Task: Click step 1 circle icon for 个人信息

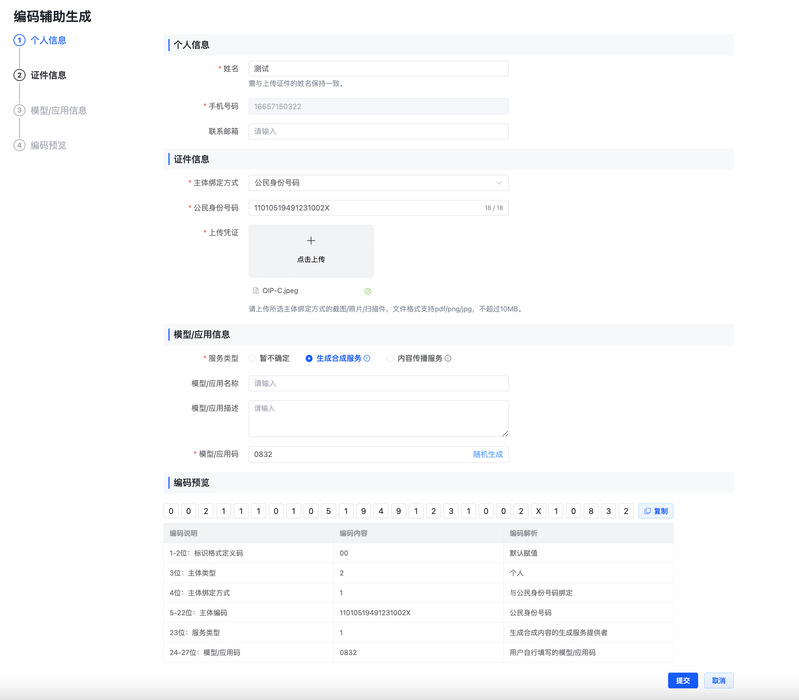Action: pyautogui.click(x=19, y=40)
